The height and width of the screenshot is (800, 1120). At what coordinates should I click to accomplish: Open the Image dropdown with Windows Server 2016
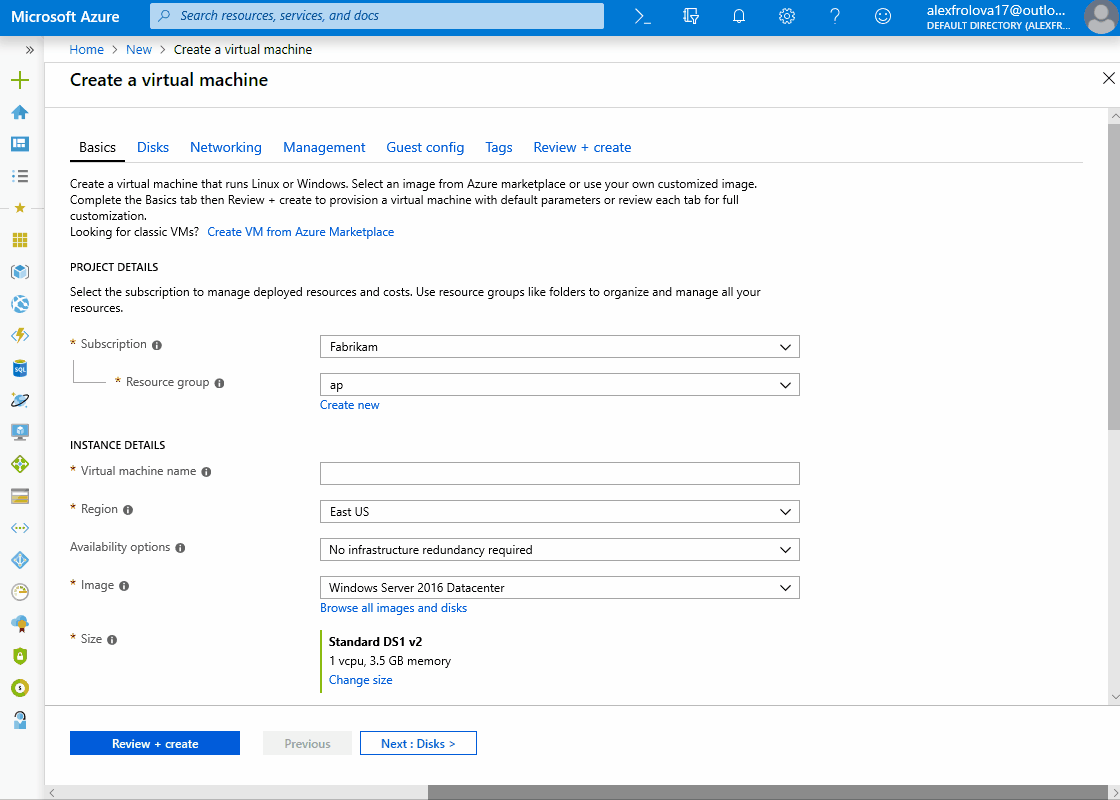pyautogui.click(x=559, y=588)
